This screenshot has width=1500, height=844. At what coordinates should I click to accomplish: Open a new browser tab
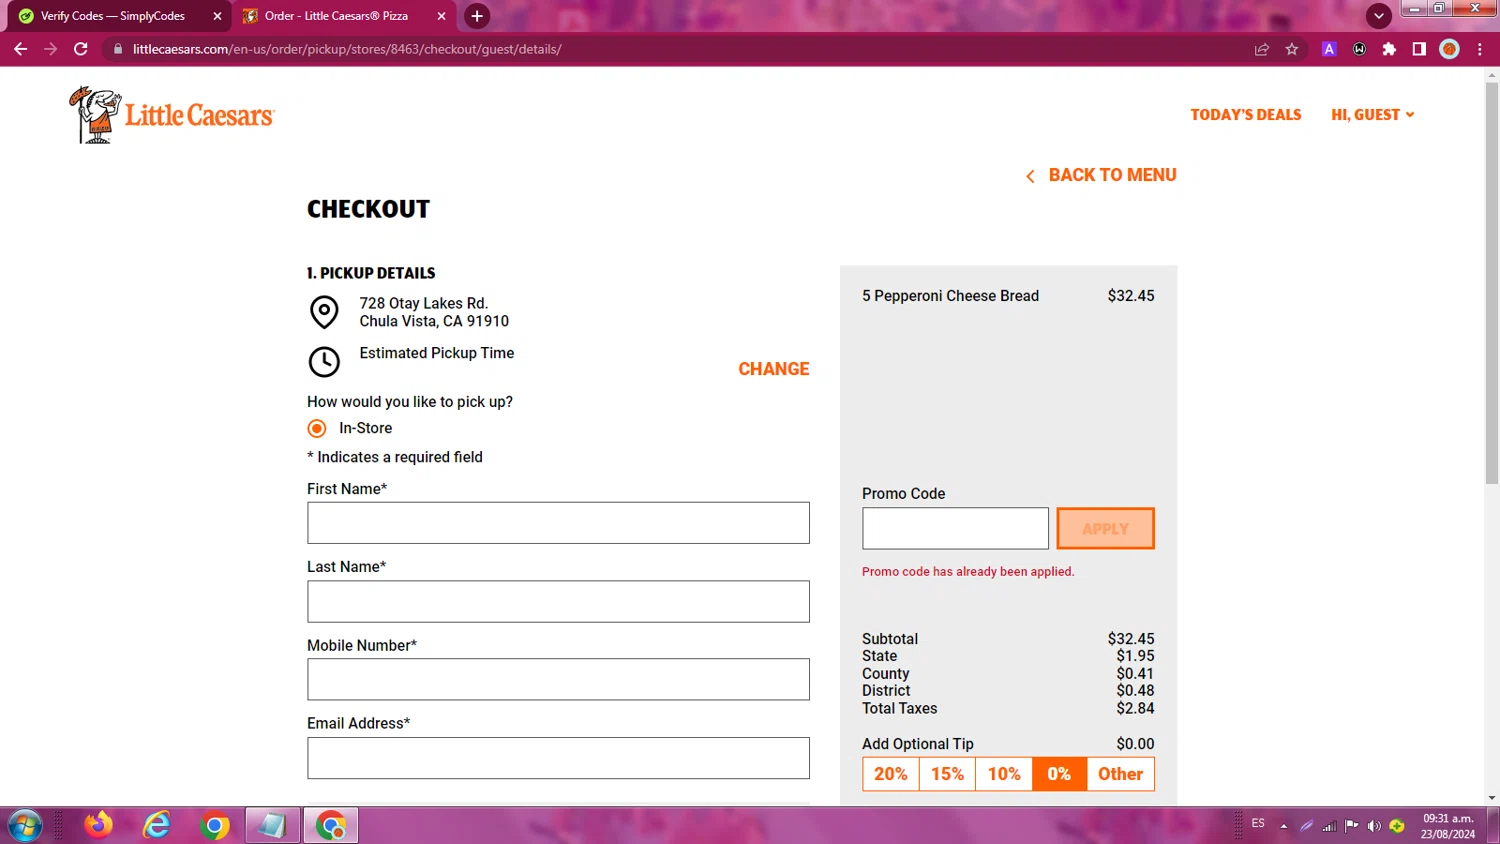477,16
